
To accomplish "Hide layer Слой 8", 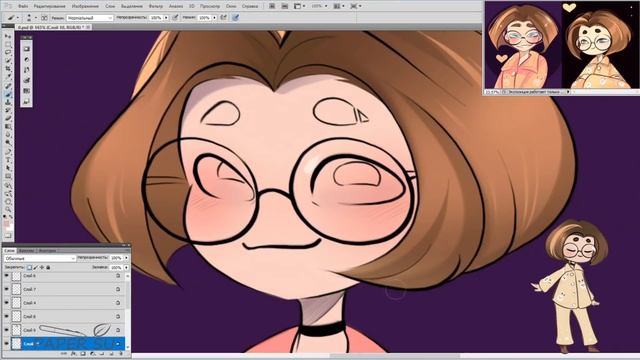I will 7,316.
